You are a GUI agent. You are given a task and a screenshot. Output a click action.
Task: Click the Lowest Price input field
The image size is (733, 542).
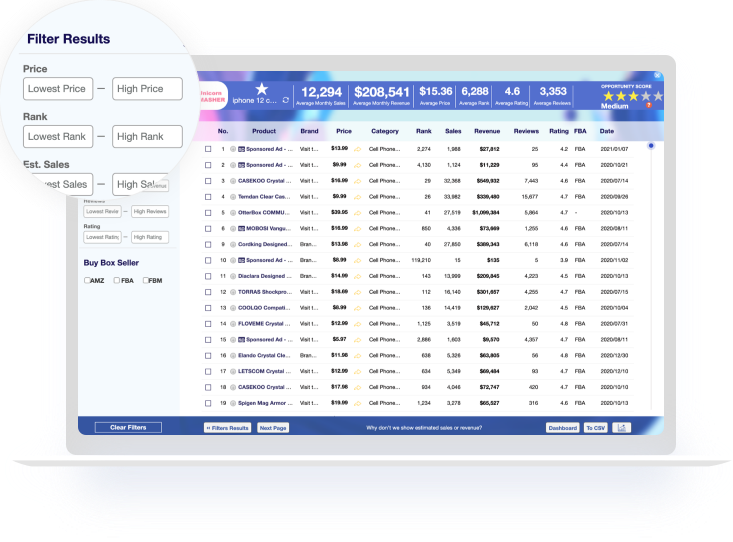(58, 89)
